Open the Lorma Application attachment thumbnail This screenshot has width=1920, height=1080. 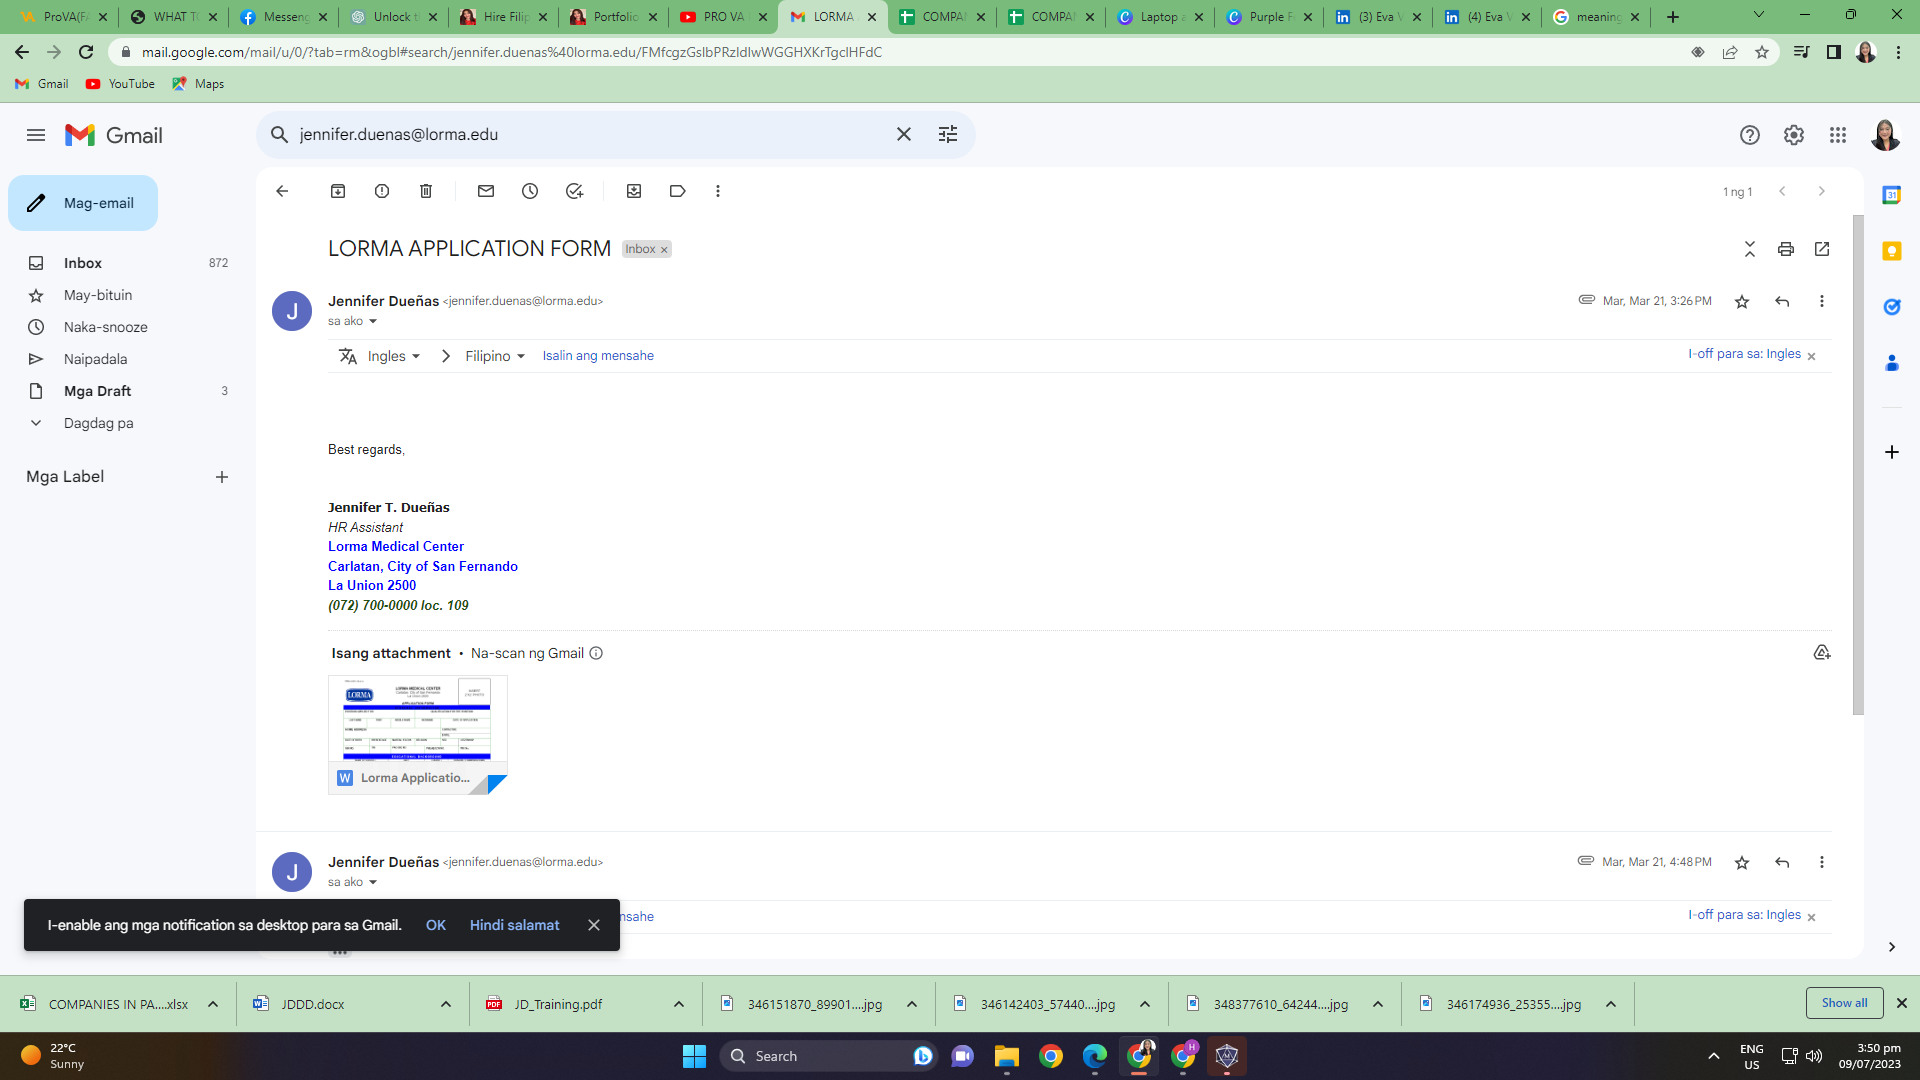(x=418, y=722)
